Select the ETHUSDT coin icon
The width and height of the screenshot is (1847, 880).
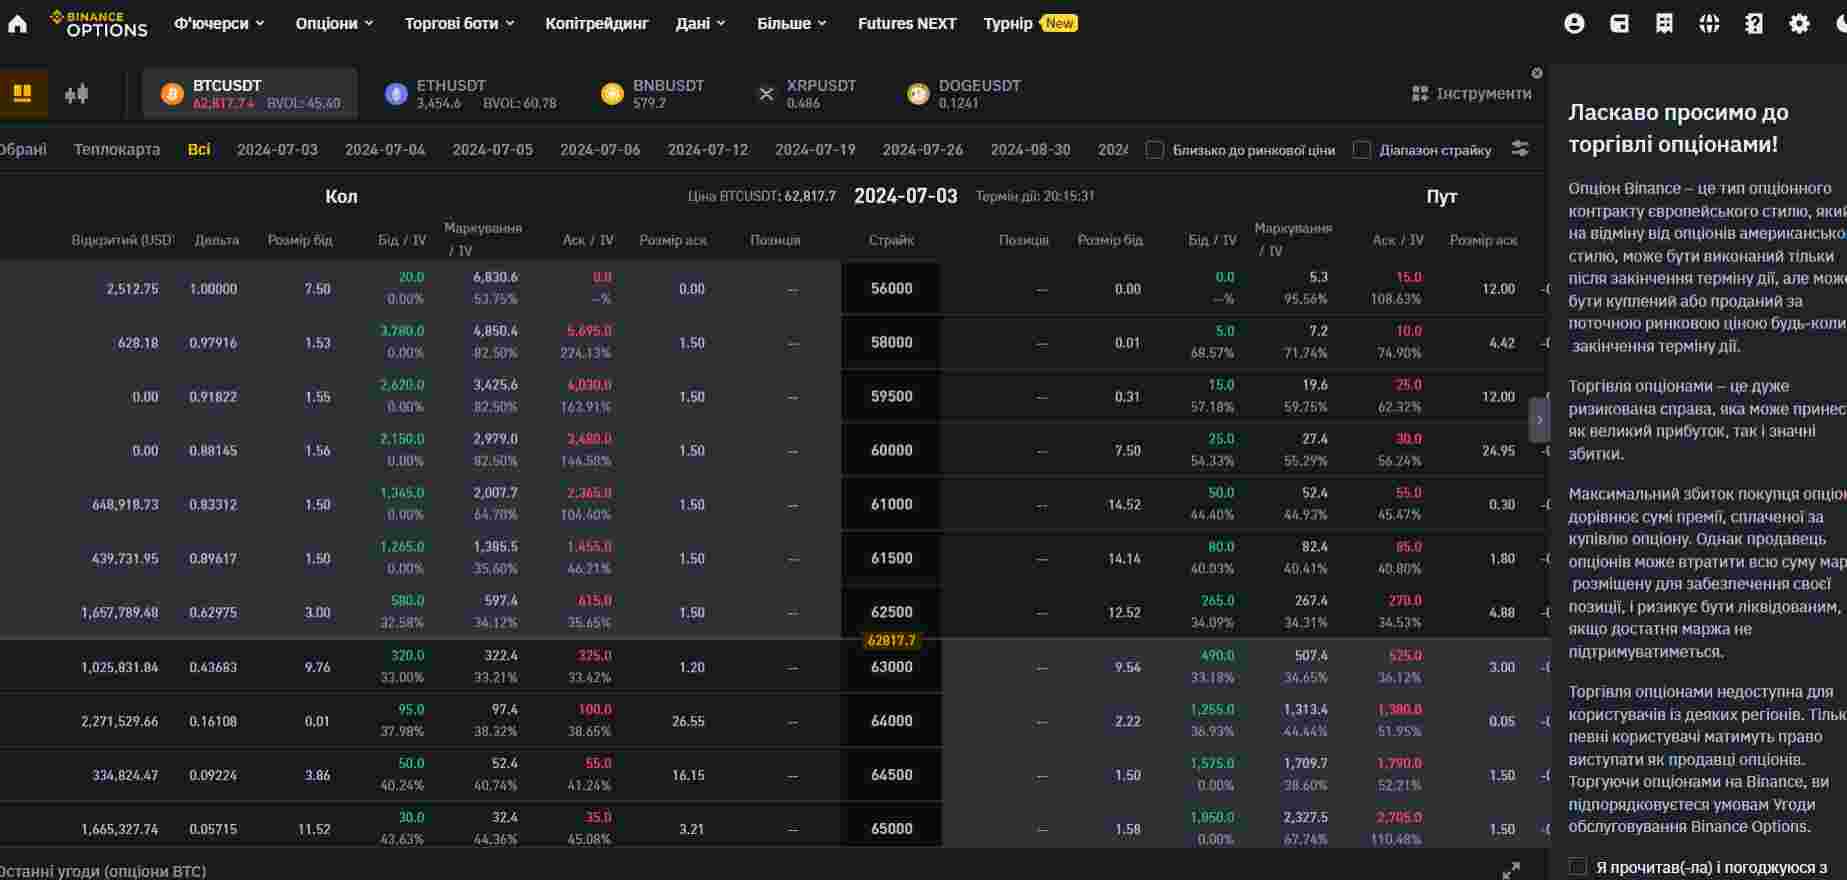pos(396,94)
